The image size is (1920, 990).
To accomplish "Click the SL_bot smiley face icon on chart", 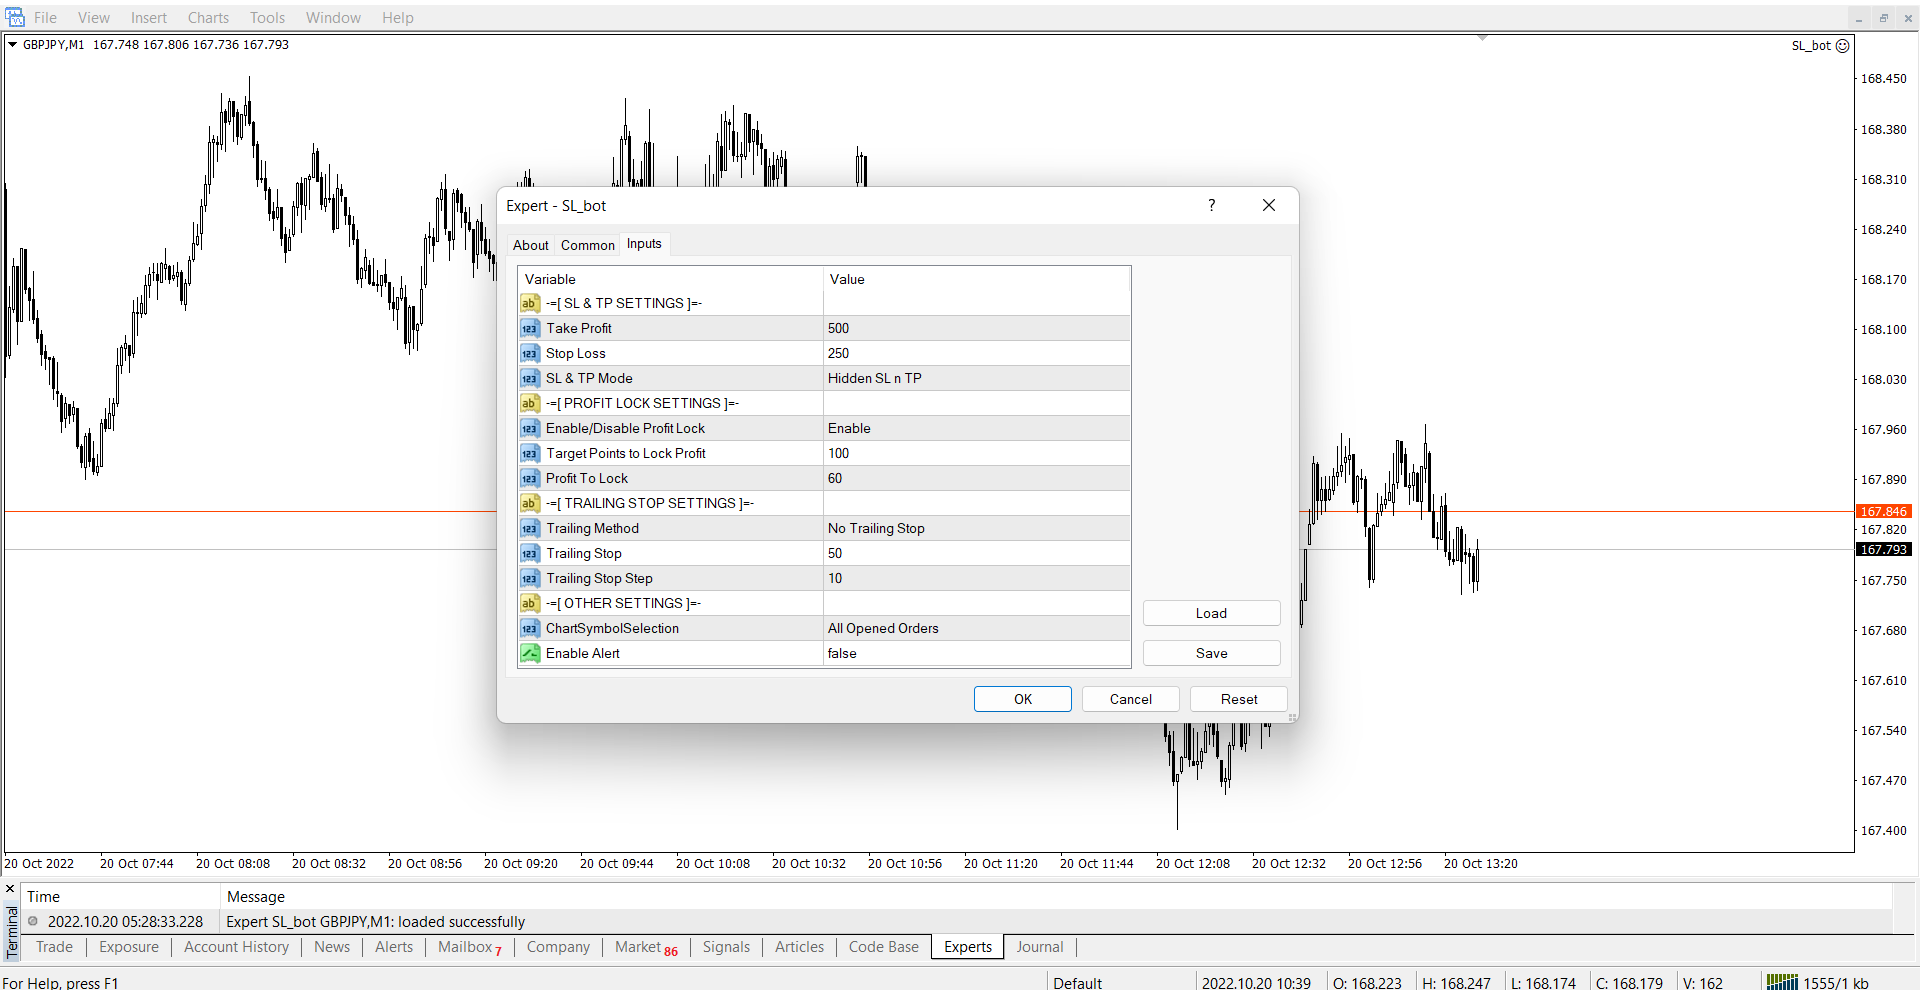I will point(1843,46).
